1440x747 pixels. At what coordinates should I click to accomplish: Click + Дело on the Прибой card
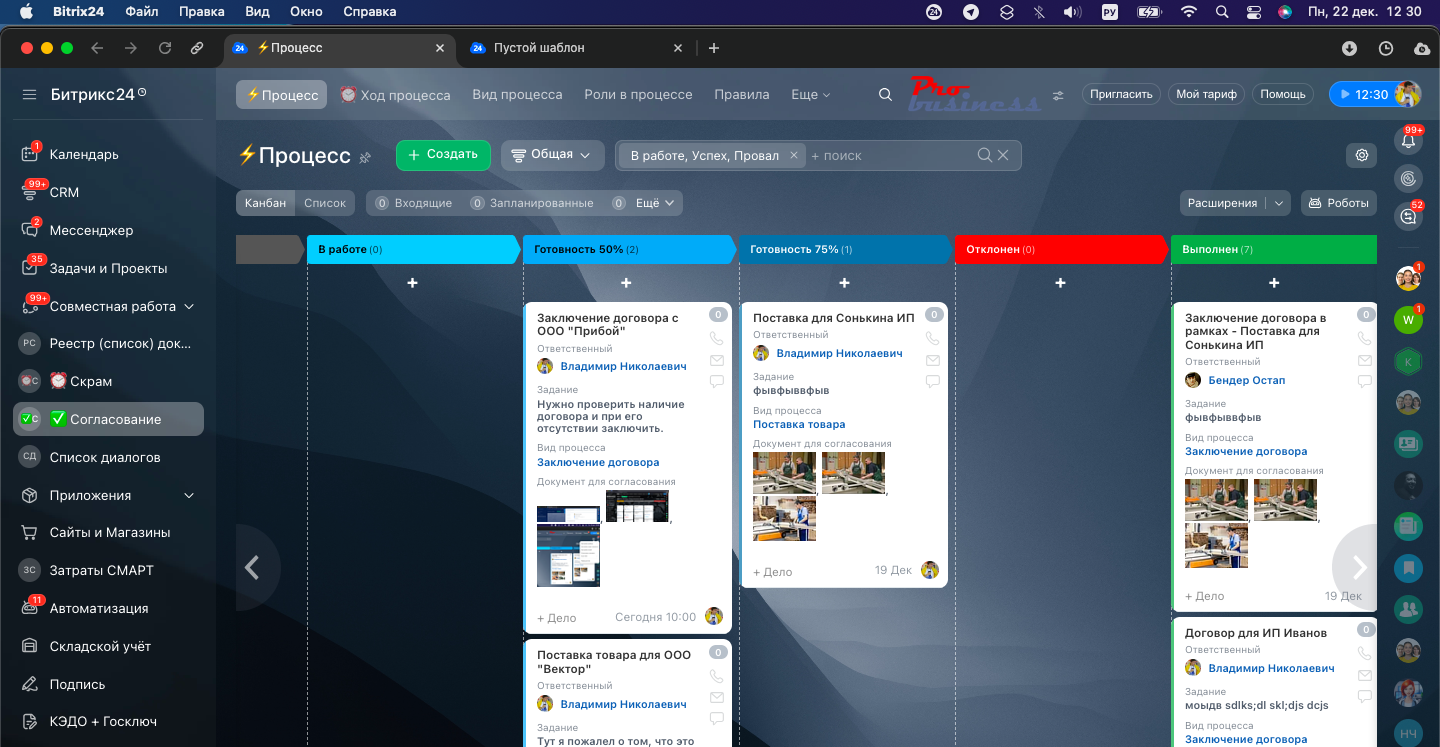(557, 618)
